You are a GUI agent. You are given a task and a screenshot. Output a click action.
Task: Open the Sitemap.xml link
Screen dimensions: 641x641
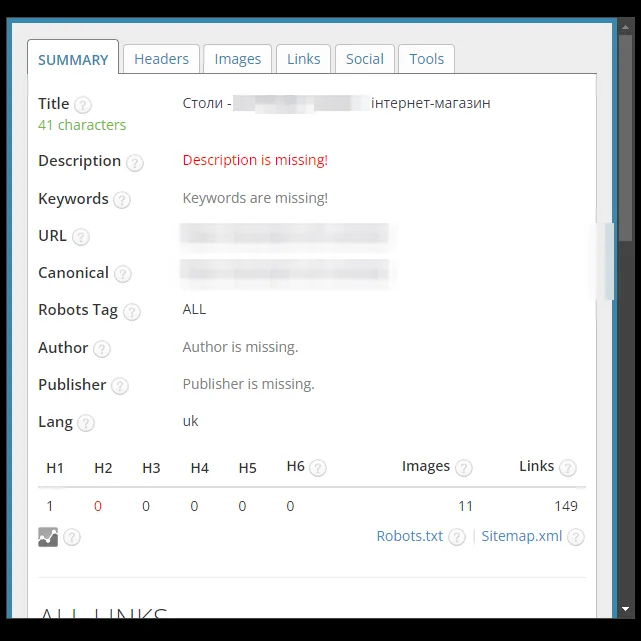pyautogui.click(x=522, y=536)
